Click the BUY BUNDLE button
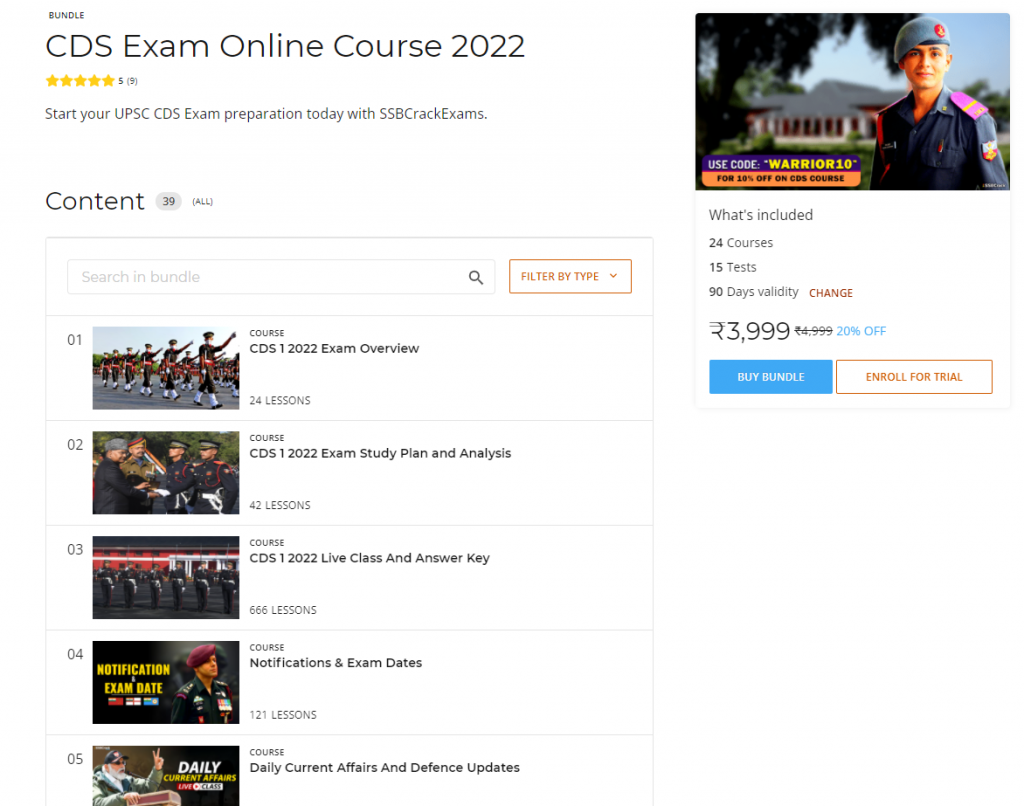The width and height of the screenshot is (1024, 806). coord(770,376)
